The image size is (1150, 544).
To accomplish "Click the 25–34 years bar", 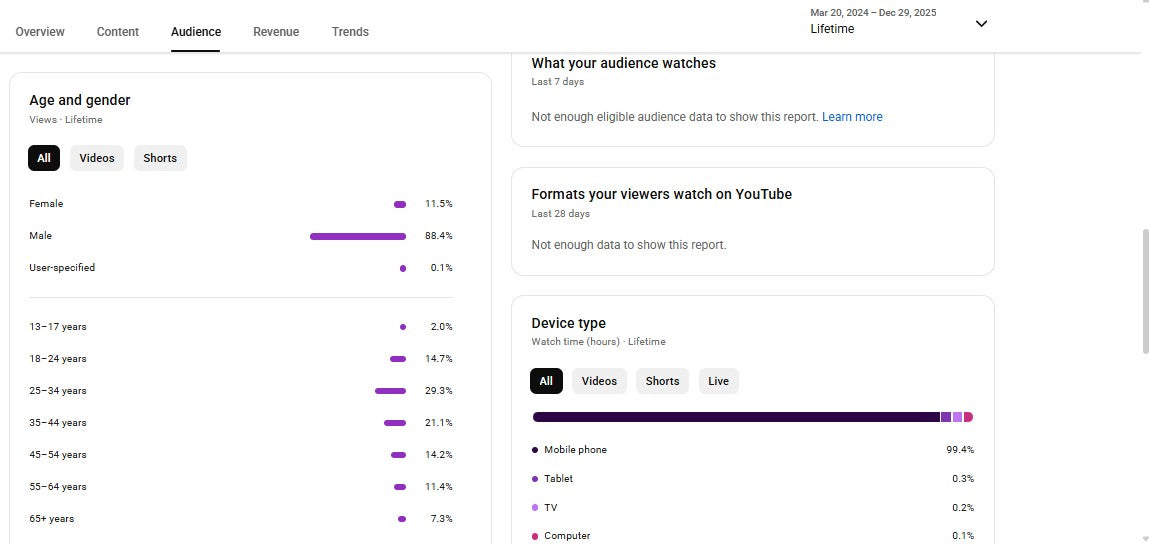I will pos(390,391).
